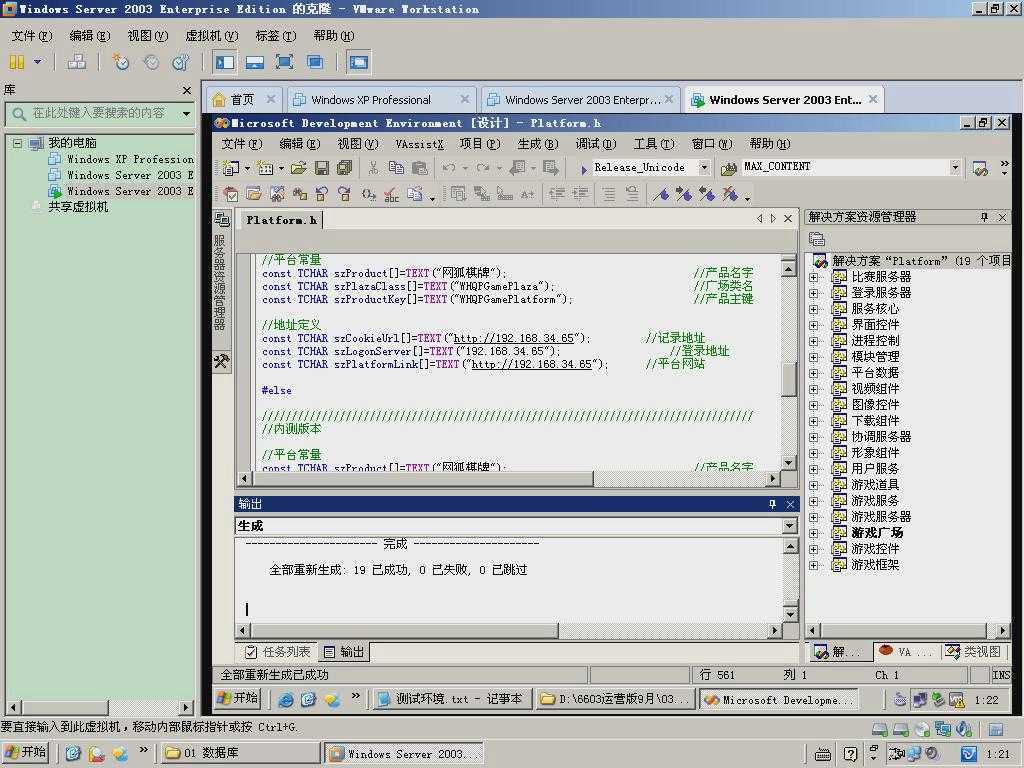
Task: Copy with the Visual Studio copy icon
Action: pyautogui.click(x=396, y=168)
